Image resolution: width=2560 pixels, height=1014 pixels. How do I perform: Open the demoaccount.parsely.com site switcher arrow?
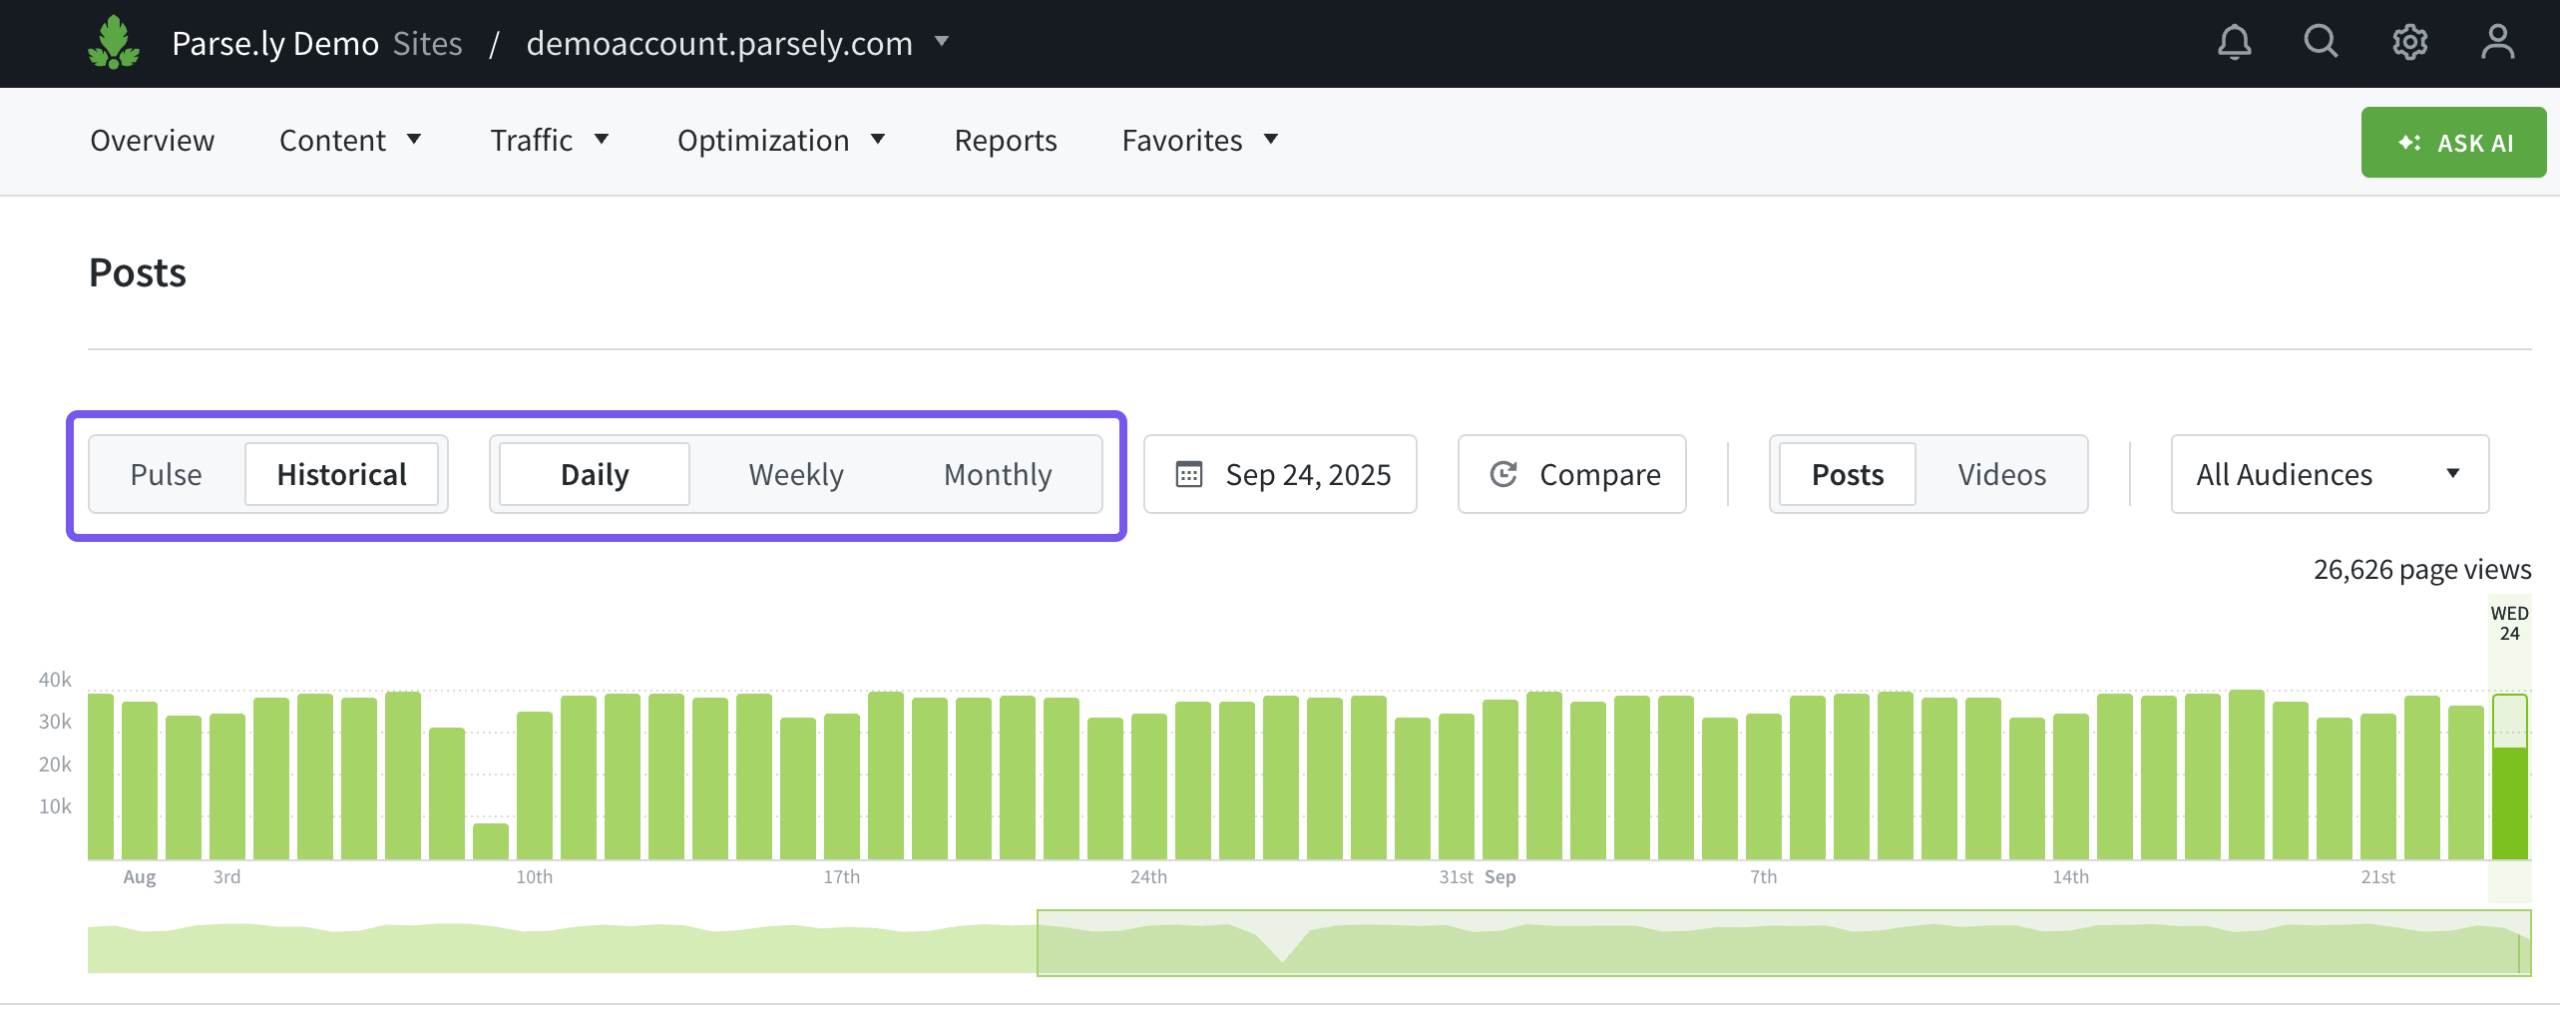(941, 42)
